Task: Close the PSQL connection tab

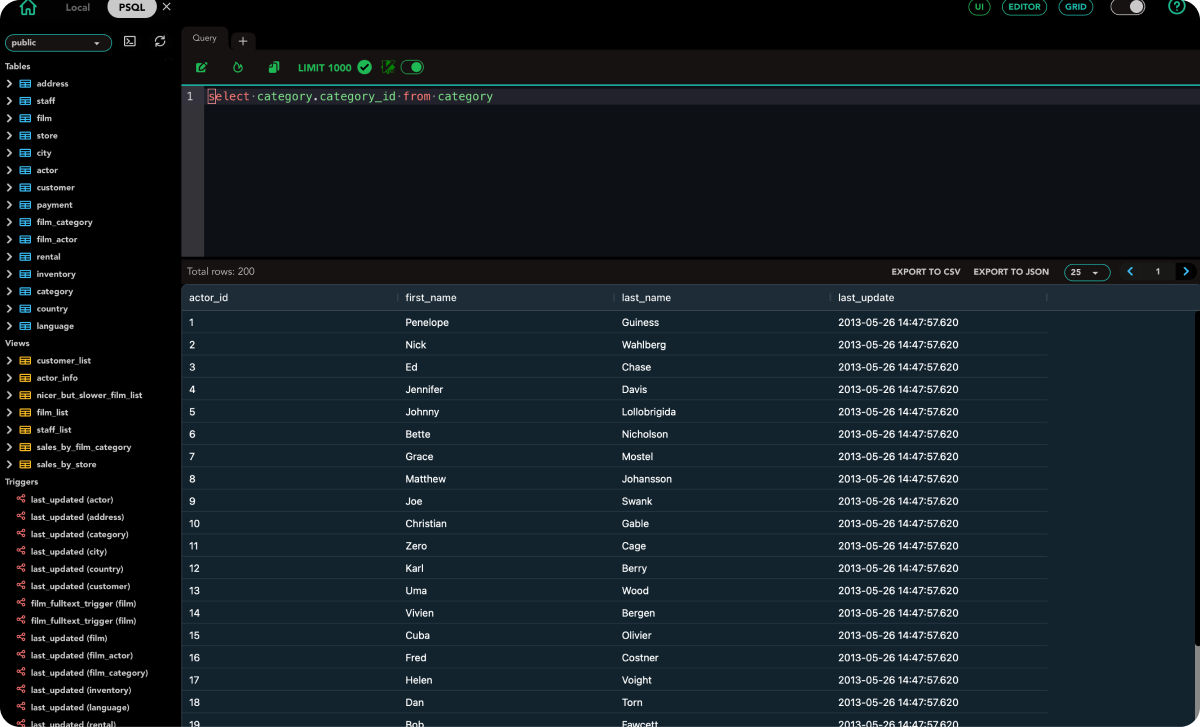Action: point(166,7)
